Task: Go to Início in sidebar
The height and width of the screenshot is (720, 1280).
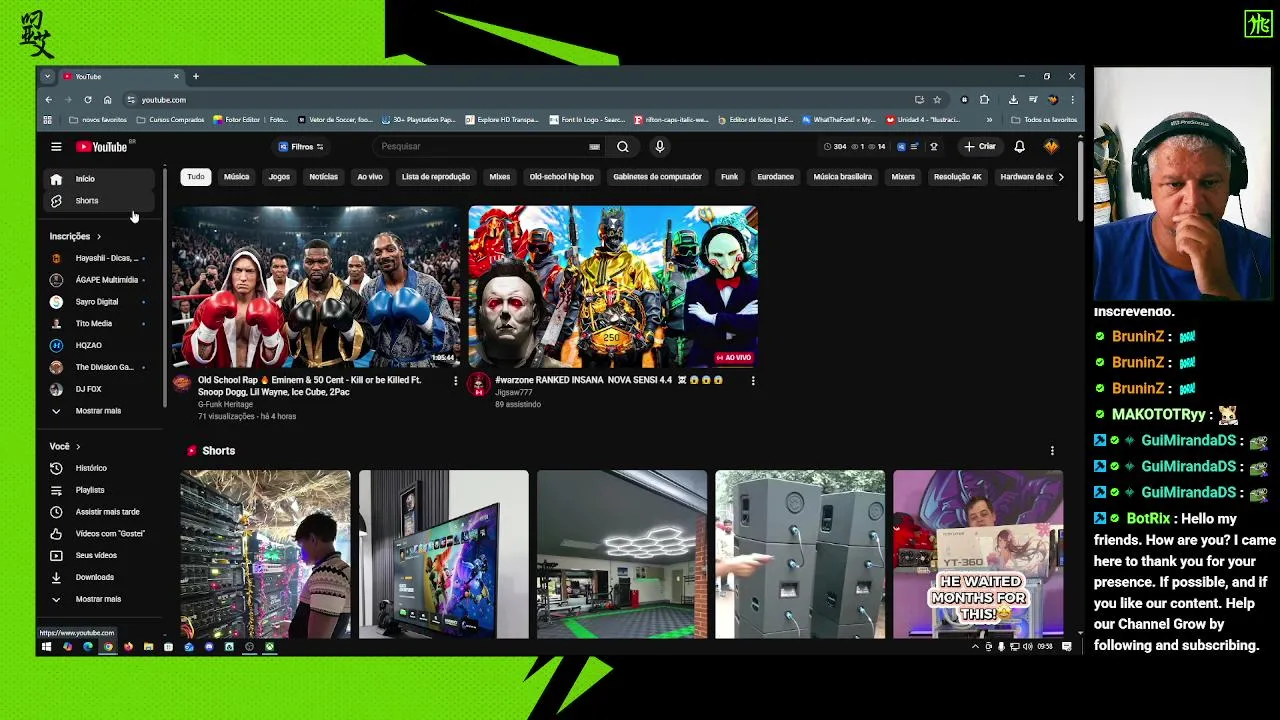Action: coord(100,179)
